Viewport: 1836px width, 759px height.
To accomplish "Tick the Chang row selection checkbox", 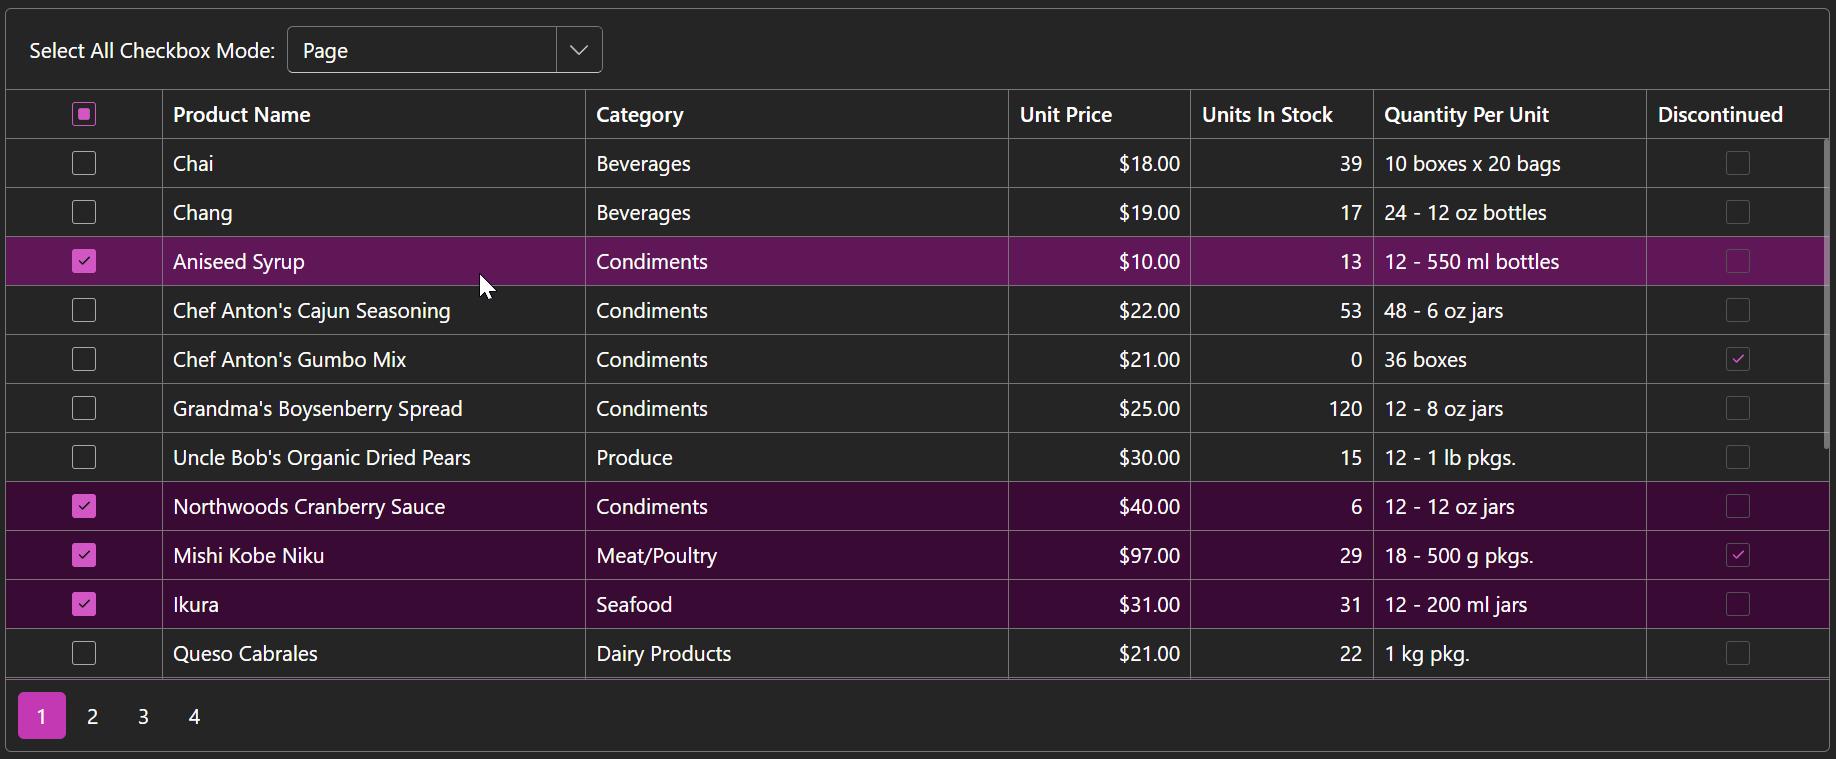I will click(x=84, y=212).
